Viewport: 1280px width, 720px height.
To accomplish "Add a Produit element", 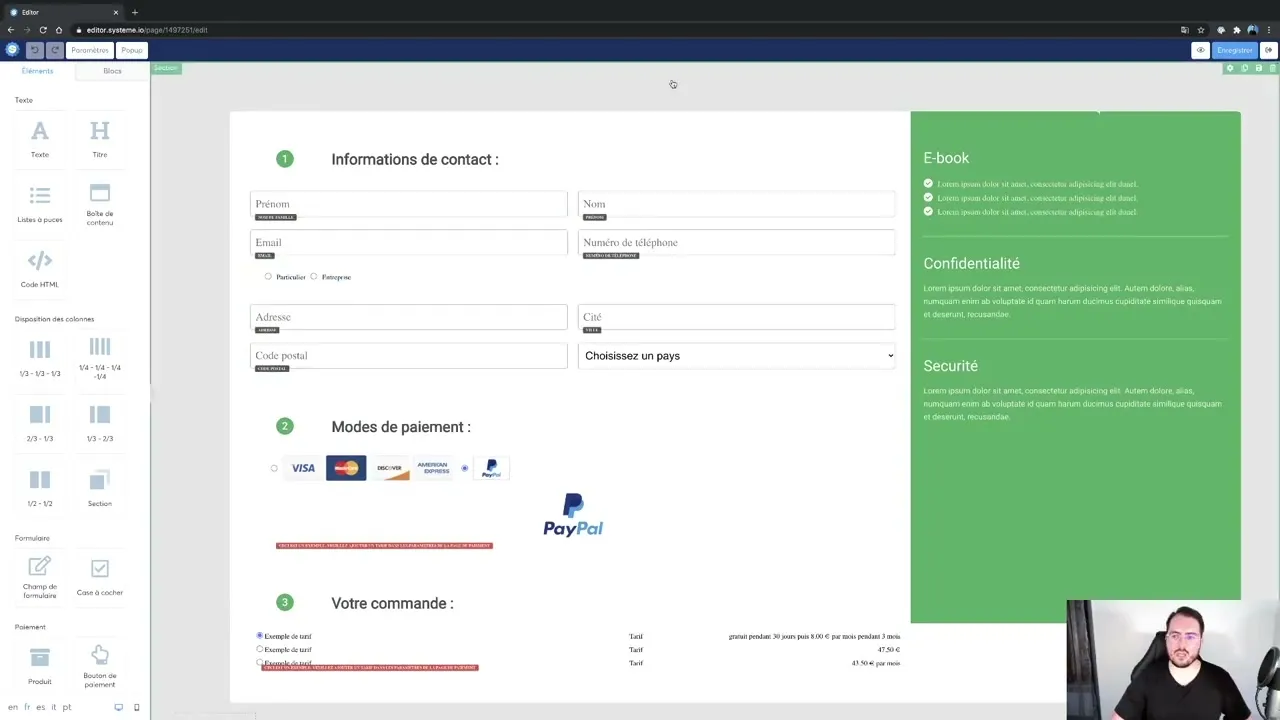I will click(x=39, y=662).
